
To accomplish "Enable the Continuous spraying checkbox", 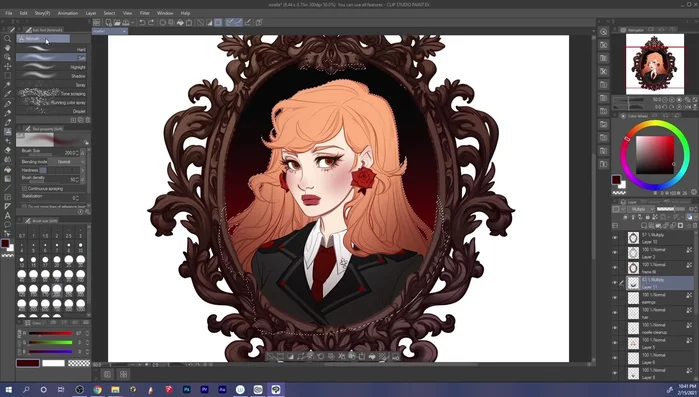I will point(24,188).
